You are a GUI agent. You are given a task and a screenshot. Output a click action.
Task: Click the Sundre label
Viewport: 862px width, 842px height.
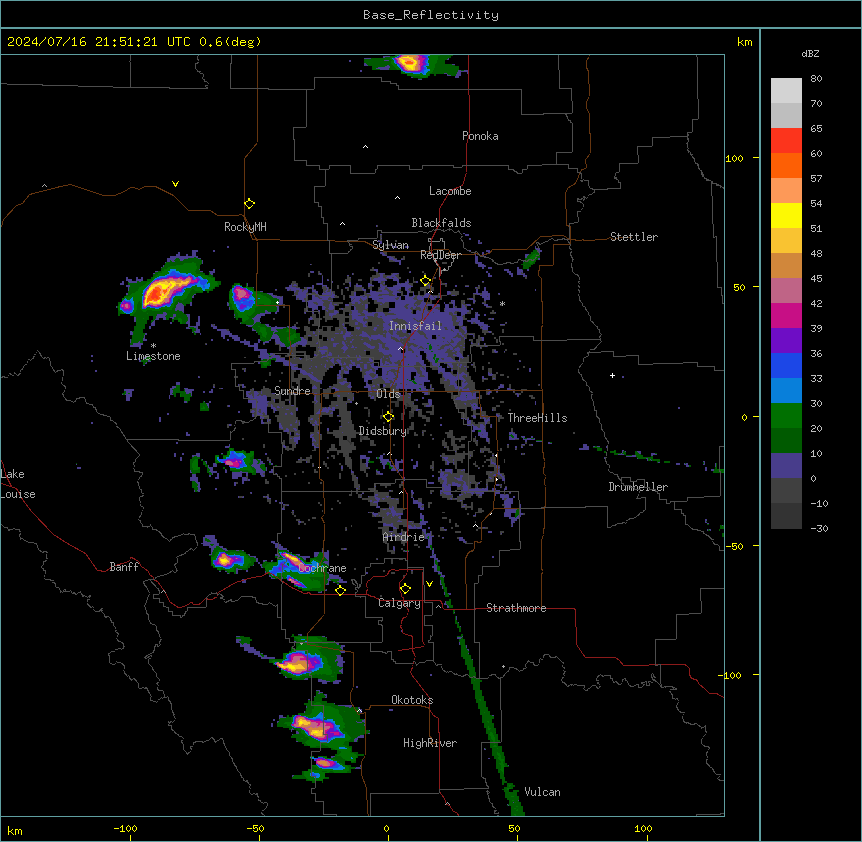coord(292,391)
